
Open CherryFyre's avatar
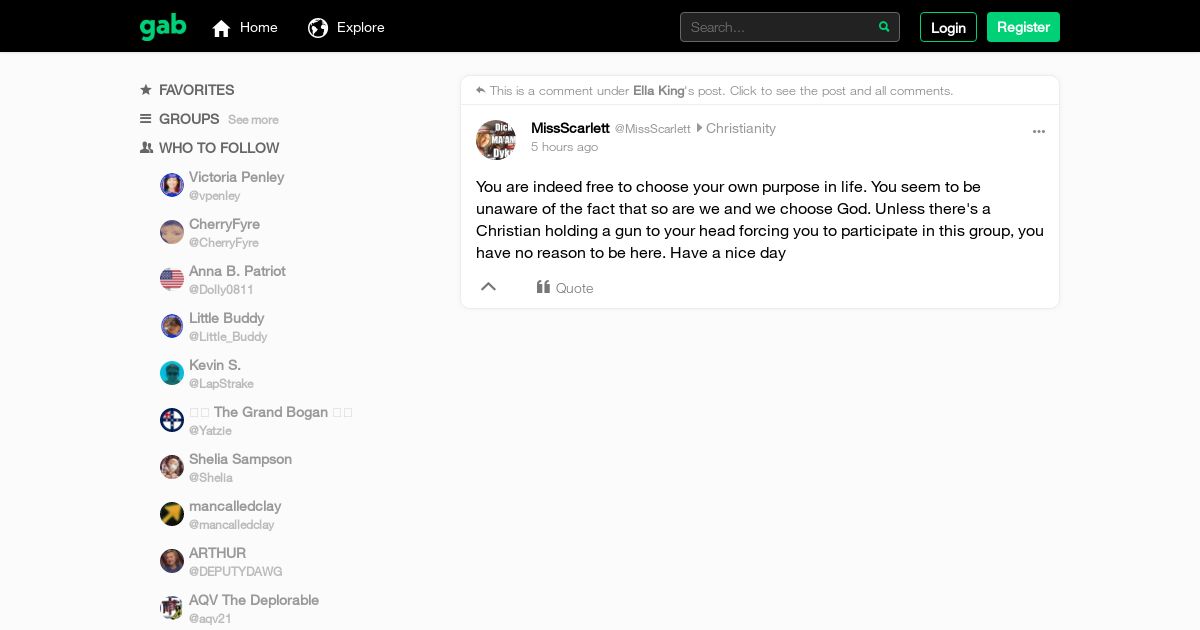coord(172,232)
